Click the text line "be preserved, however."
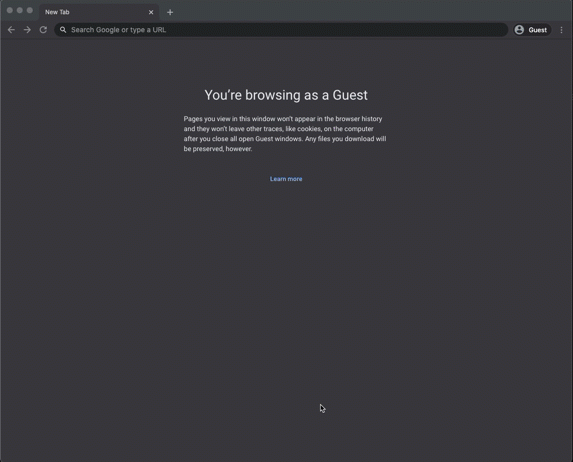This screenshot has width=573, height=462. tap(218, 149)
